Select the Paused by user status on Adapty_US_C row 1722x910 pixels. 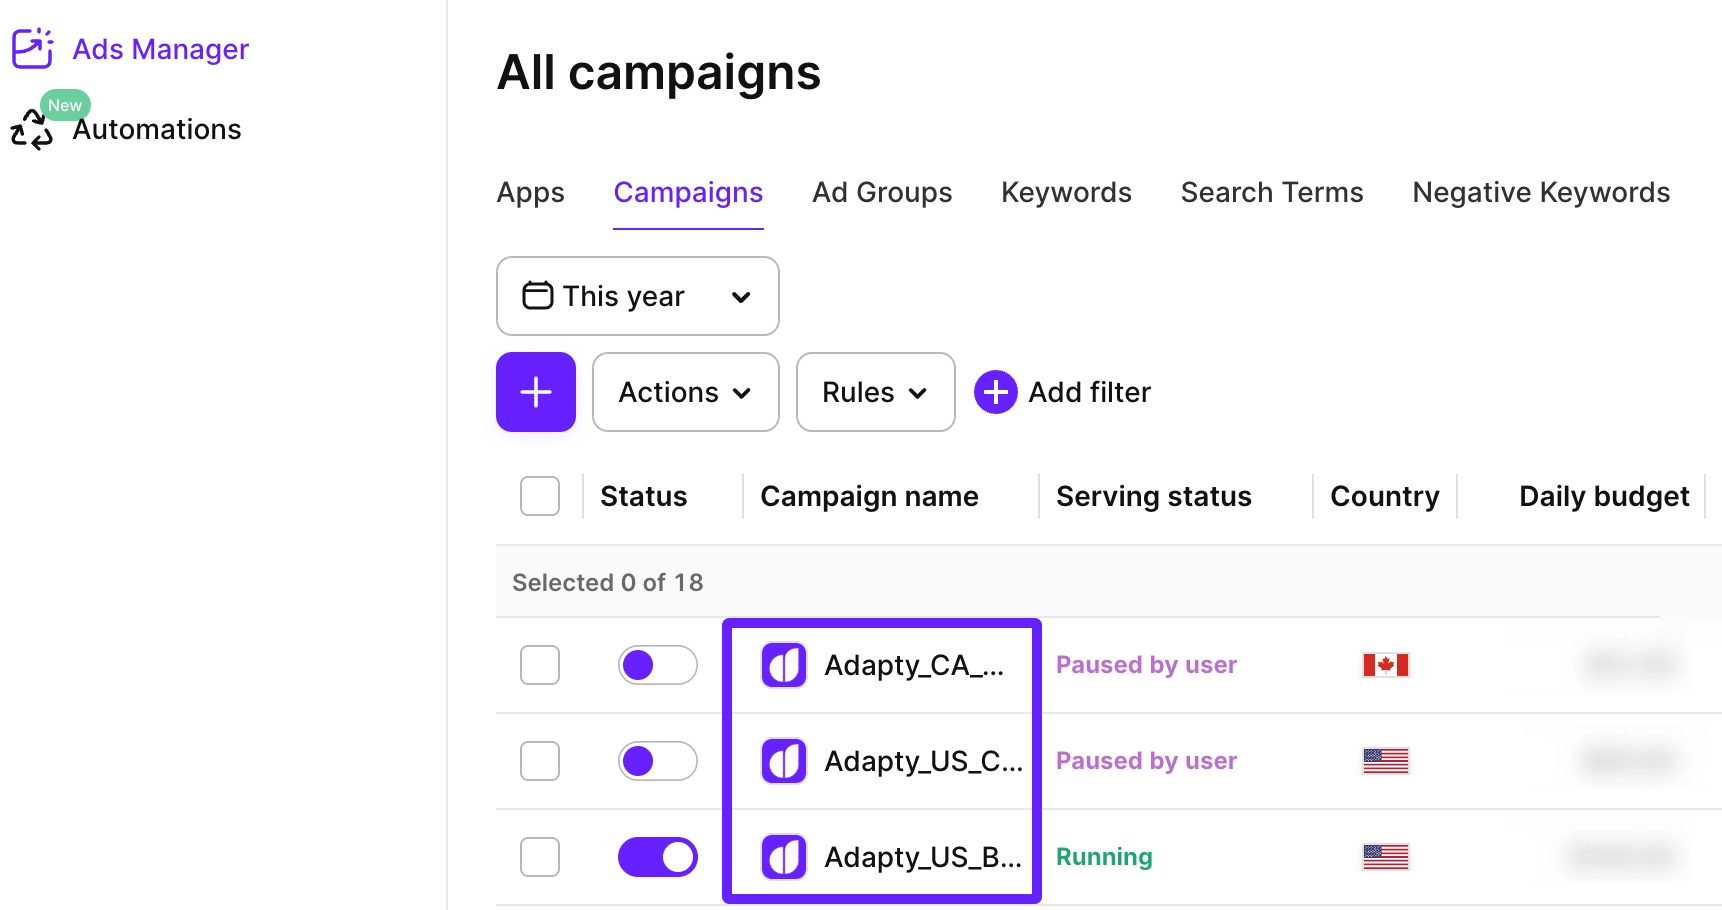1146,760
